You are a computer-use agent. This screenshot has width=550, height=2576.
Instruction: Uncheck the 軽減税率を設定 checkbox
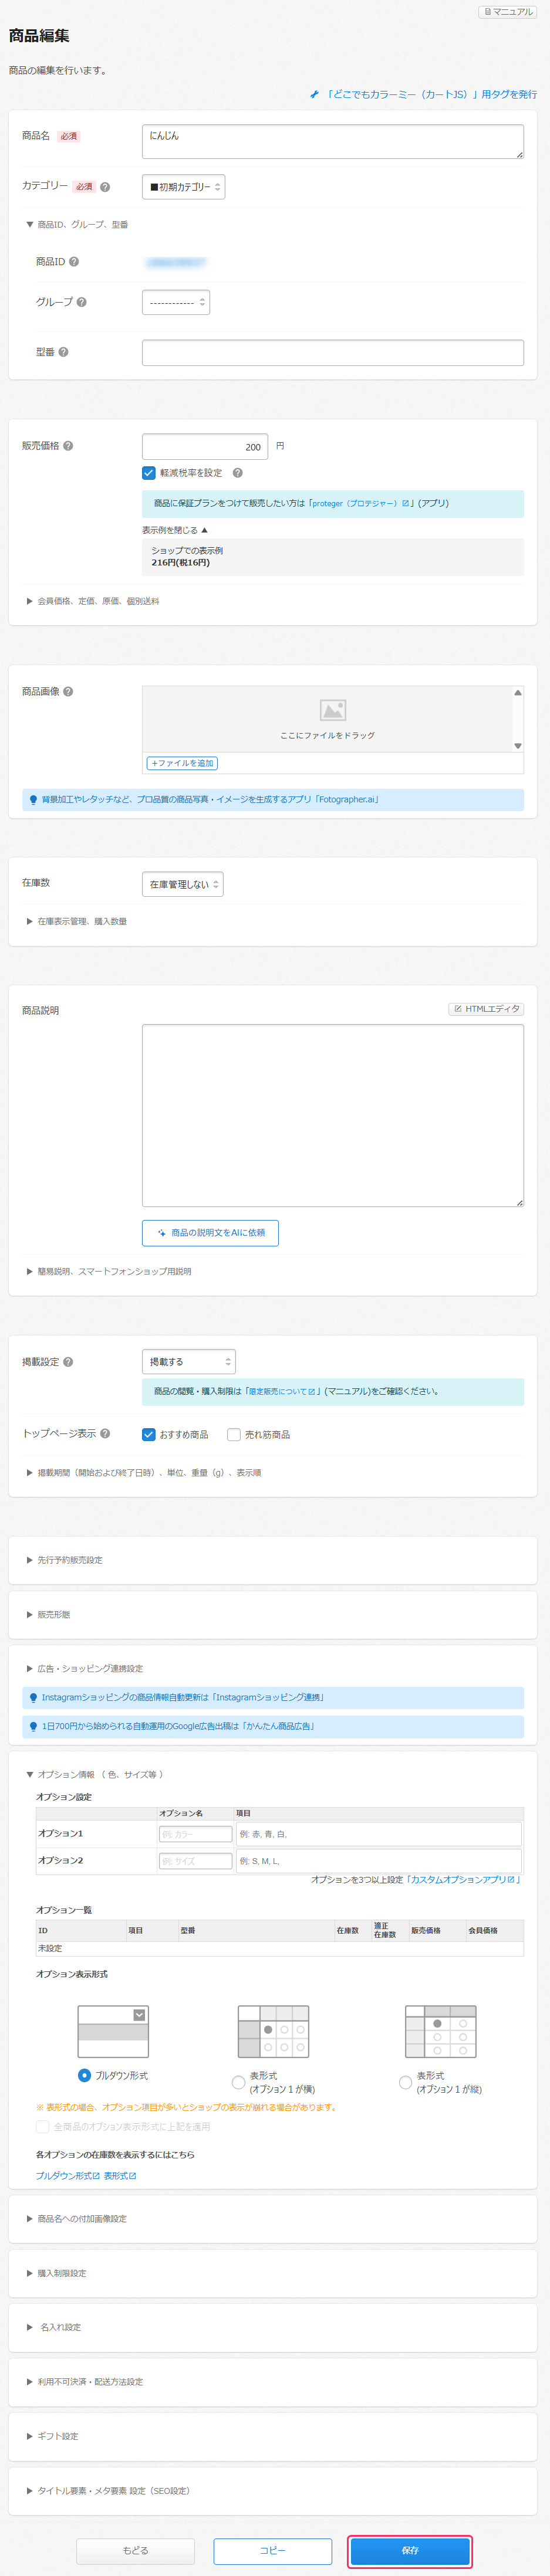coord(149,473)
